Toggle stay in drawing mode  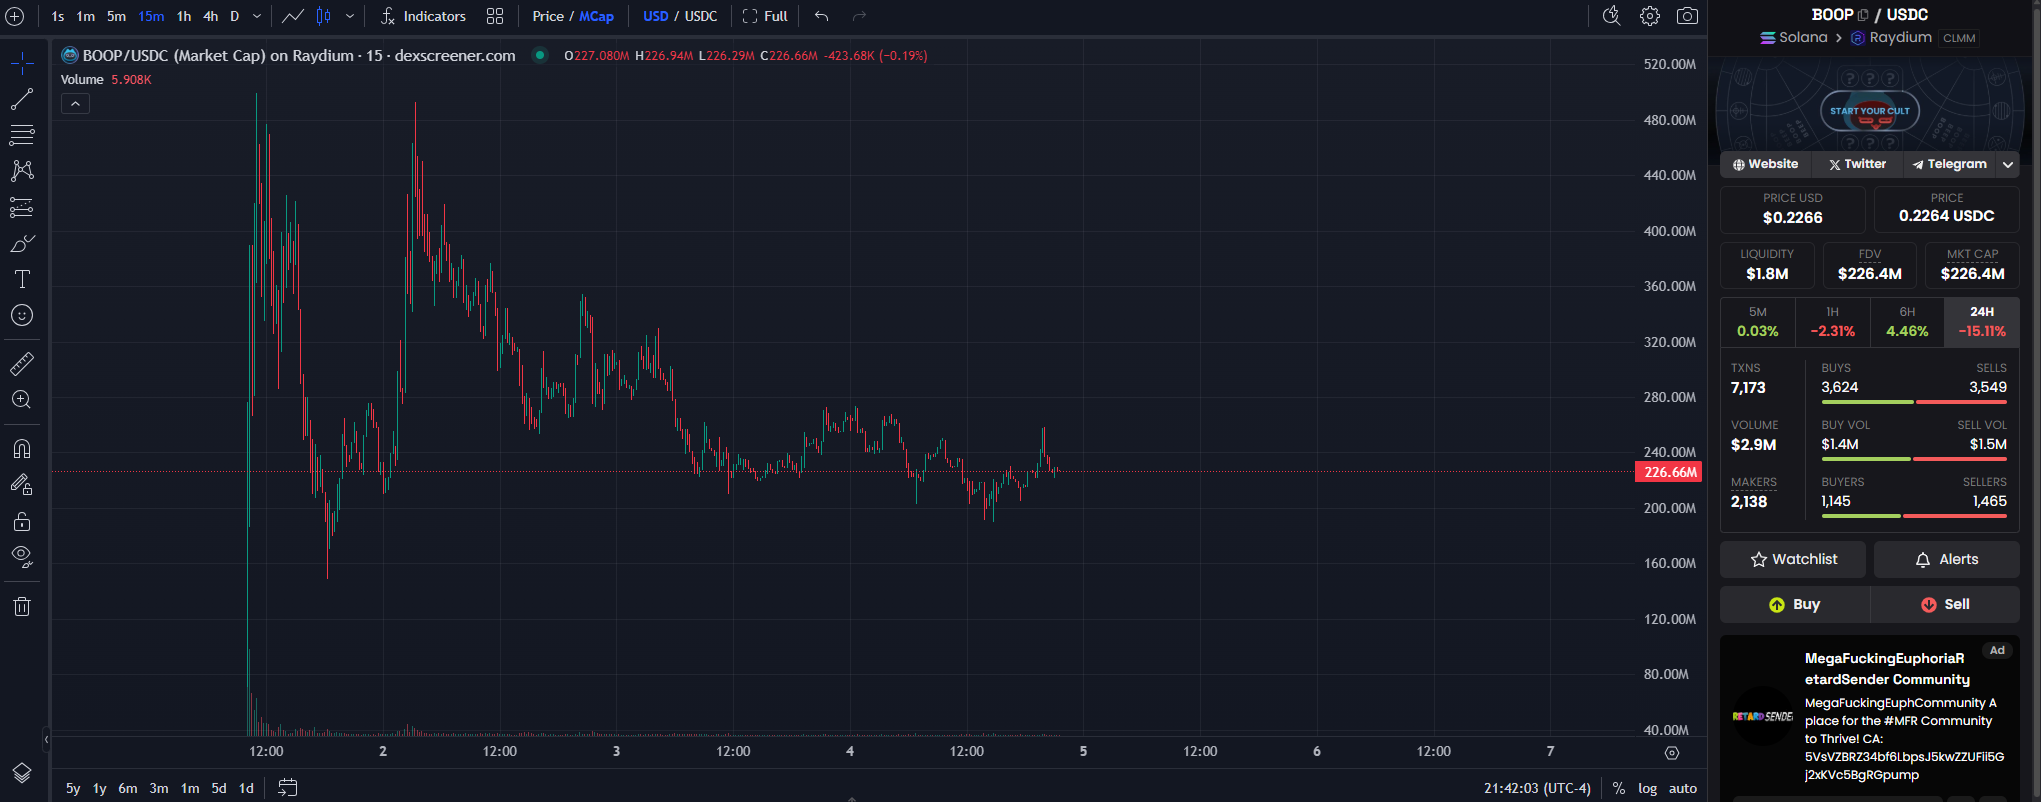pyautogui.click(x=22, y=485)
